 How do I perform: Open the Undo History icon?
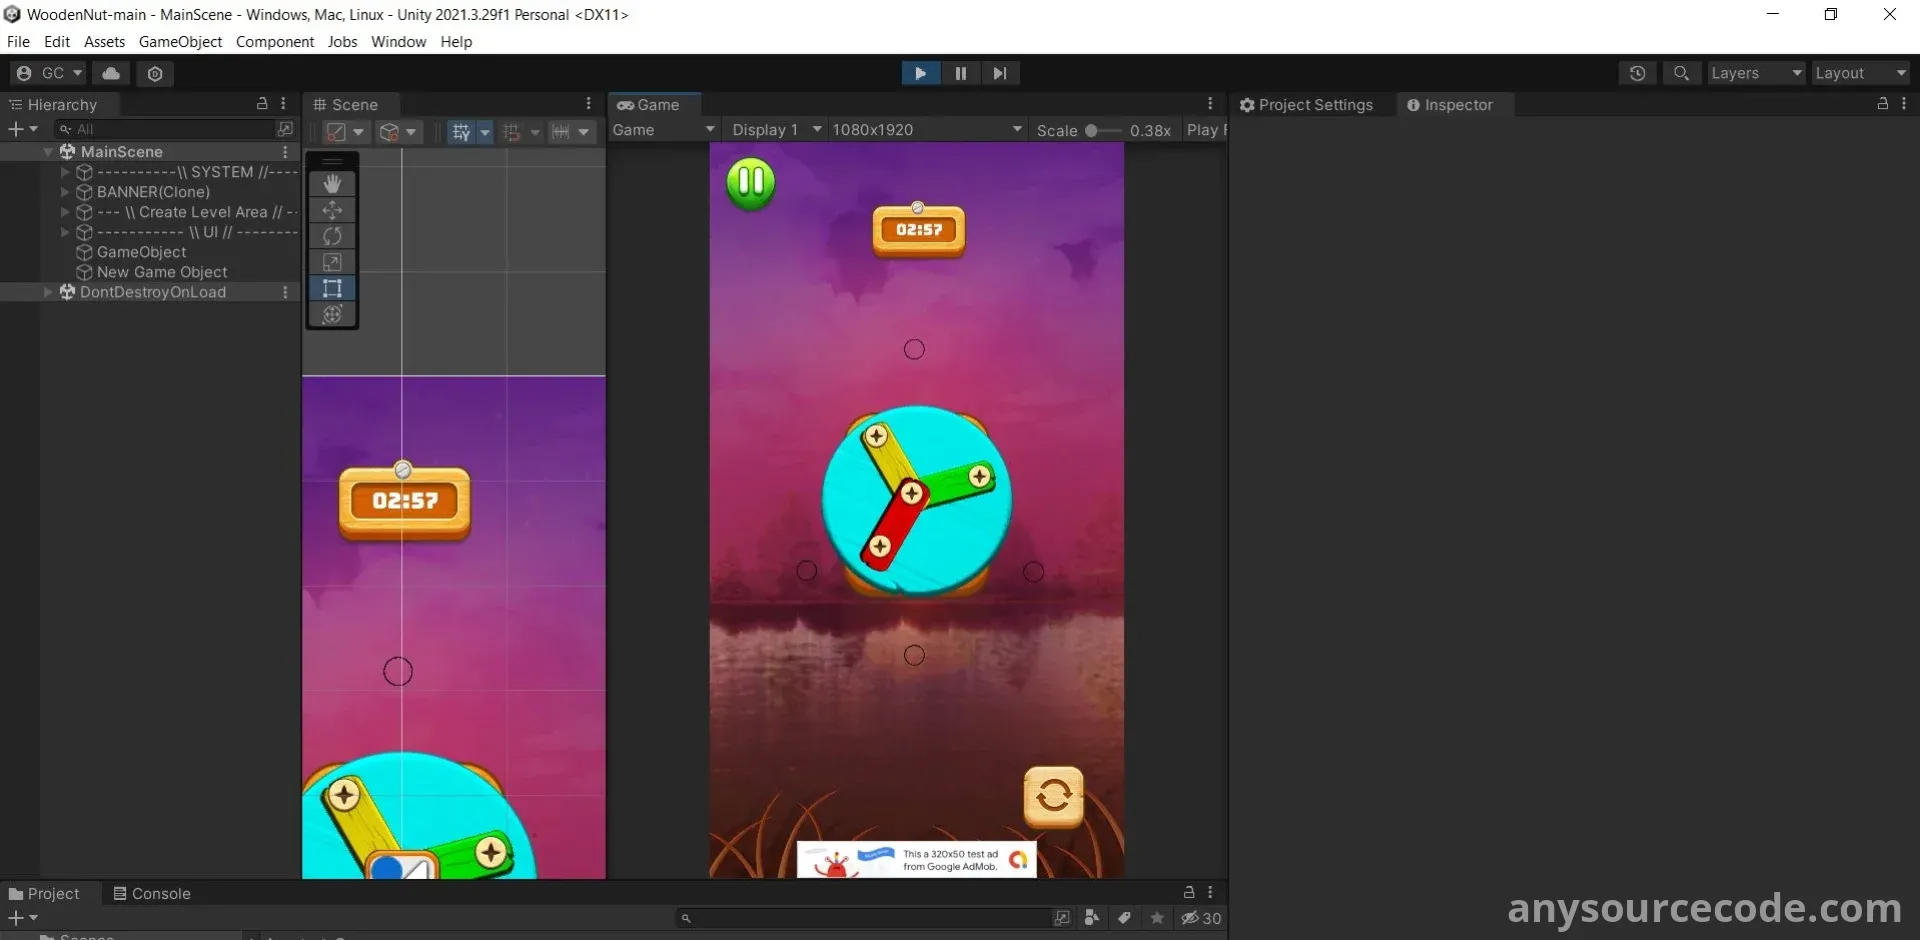click(1637, 73)
